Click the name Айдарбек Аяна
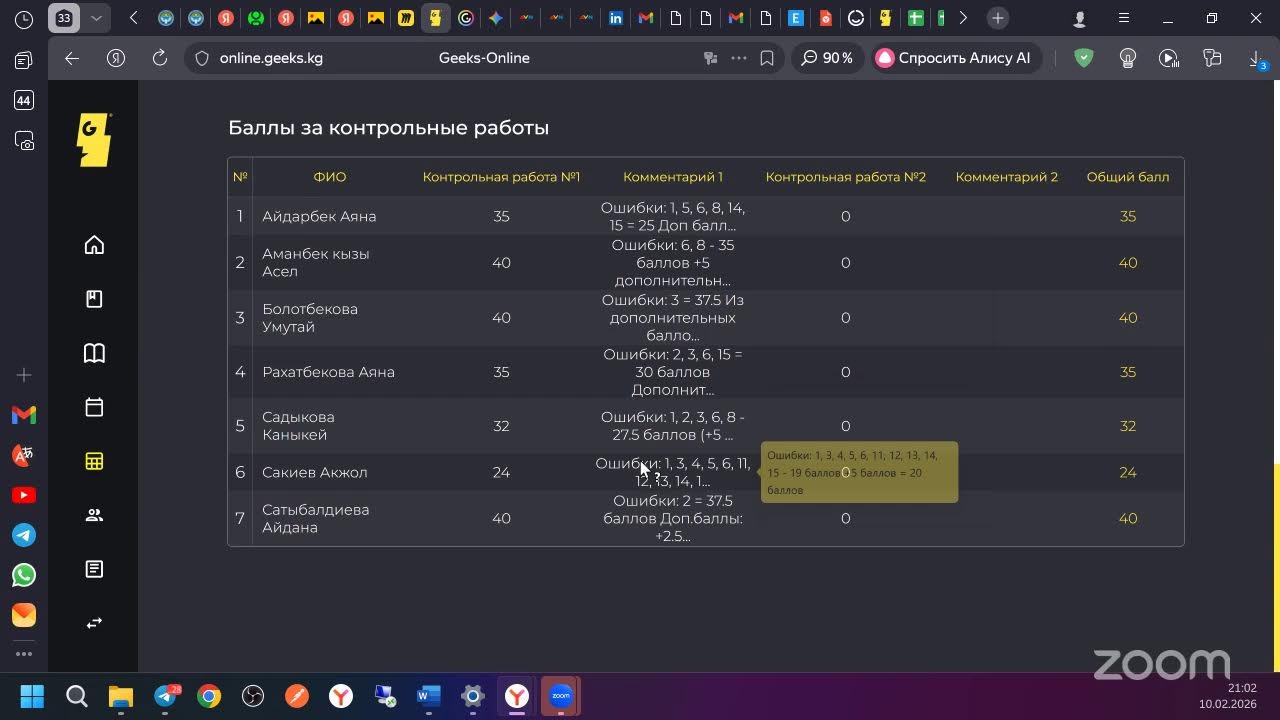The width and height of the screenshot is (1280, 720). [x=319, y=216]
